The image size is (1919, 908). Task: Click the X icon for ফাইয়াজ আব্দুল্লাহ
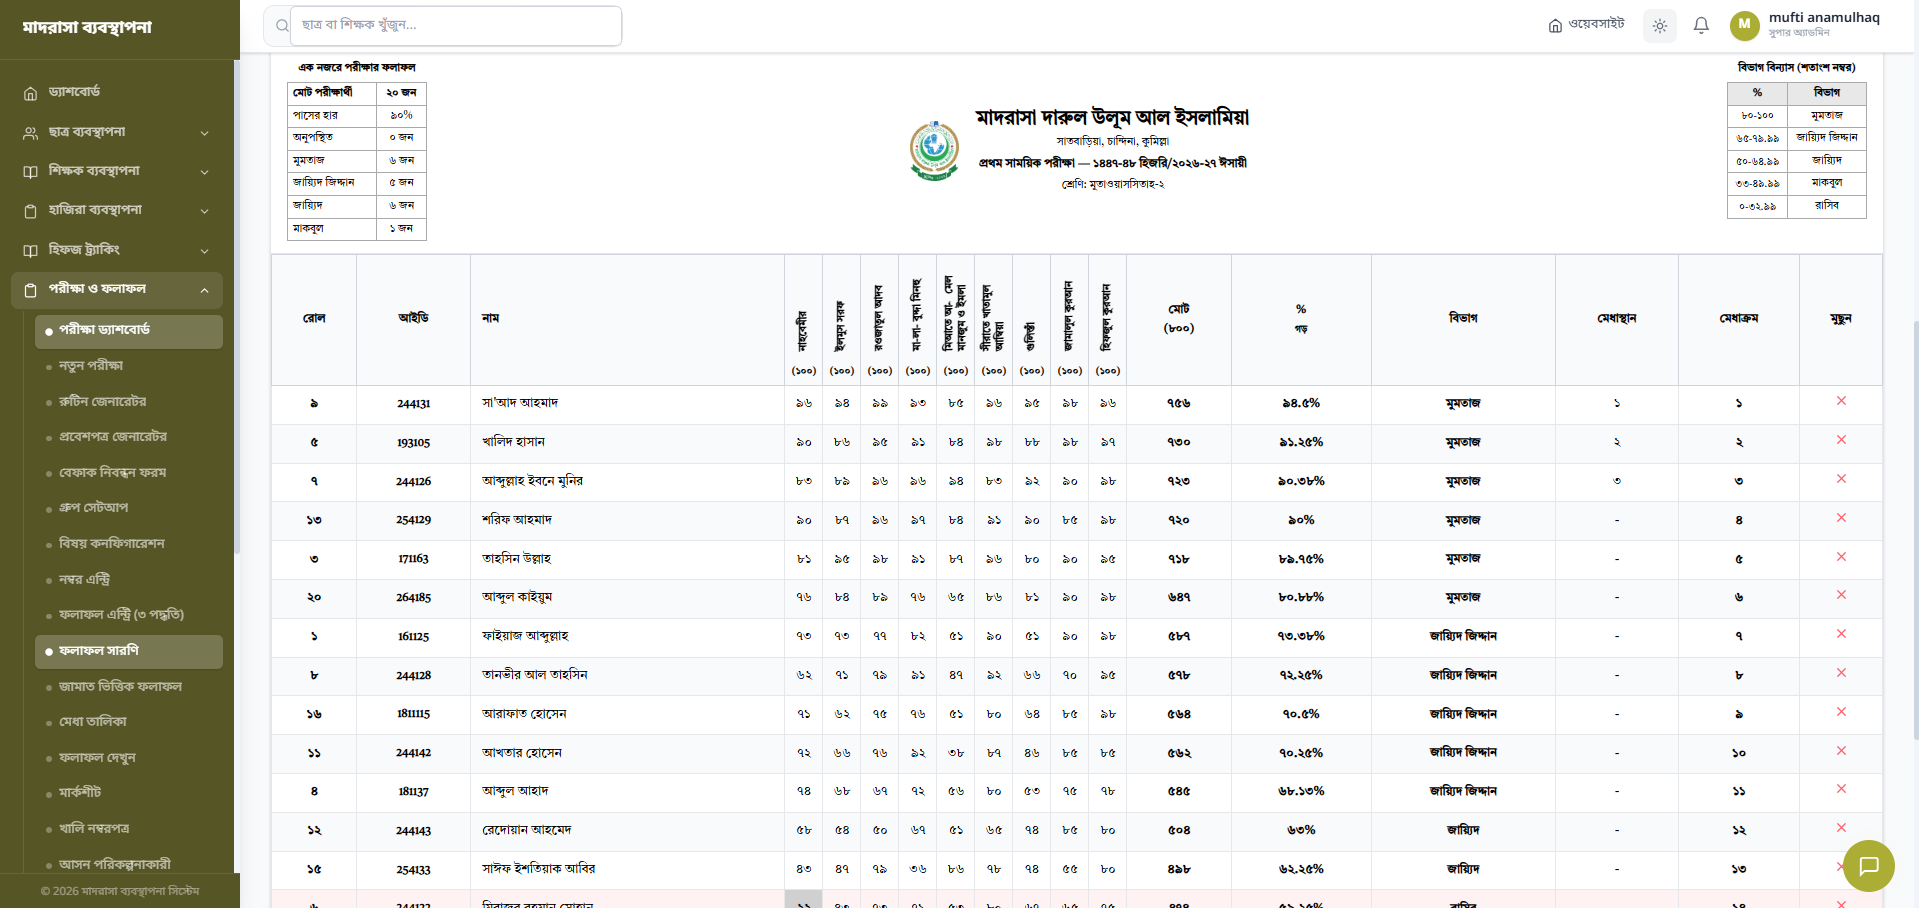(1841, 634)
